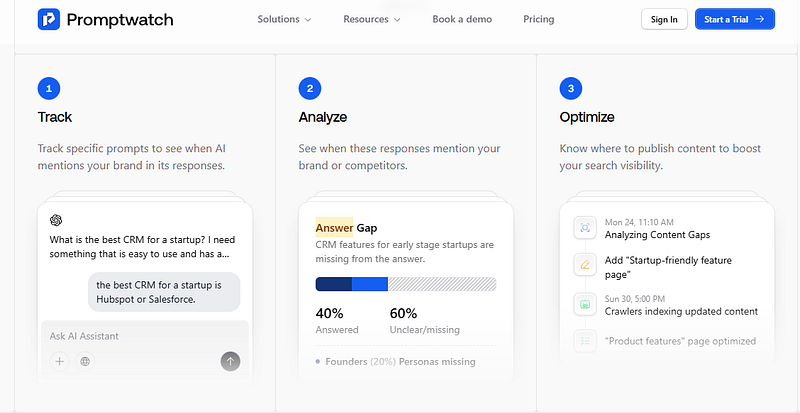
Task: Open the Pricing page
Action: (539, 19)
